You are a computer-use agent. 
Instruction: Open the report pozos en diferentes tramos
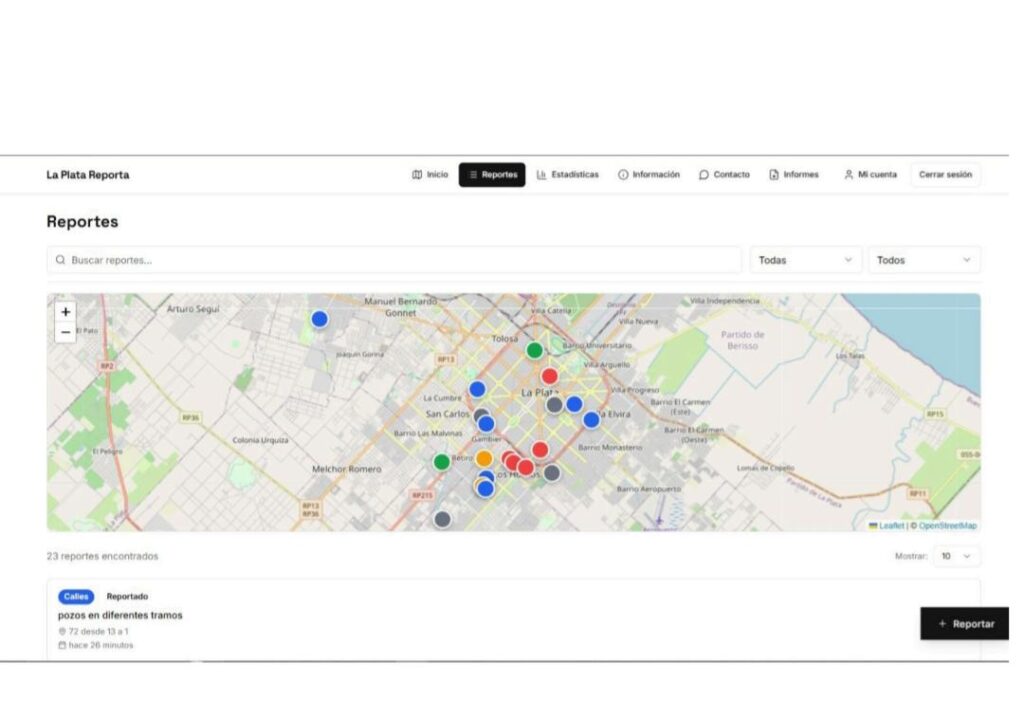click(x=120, y=615)
